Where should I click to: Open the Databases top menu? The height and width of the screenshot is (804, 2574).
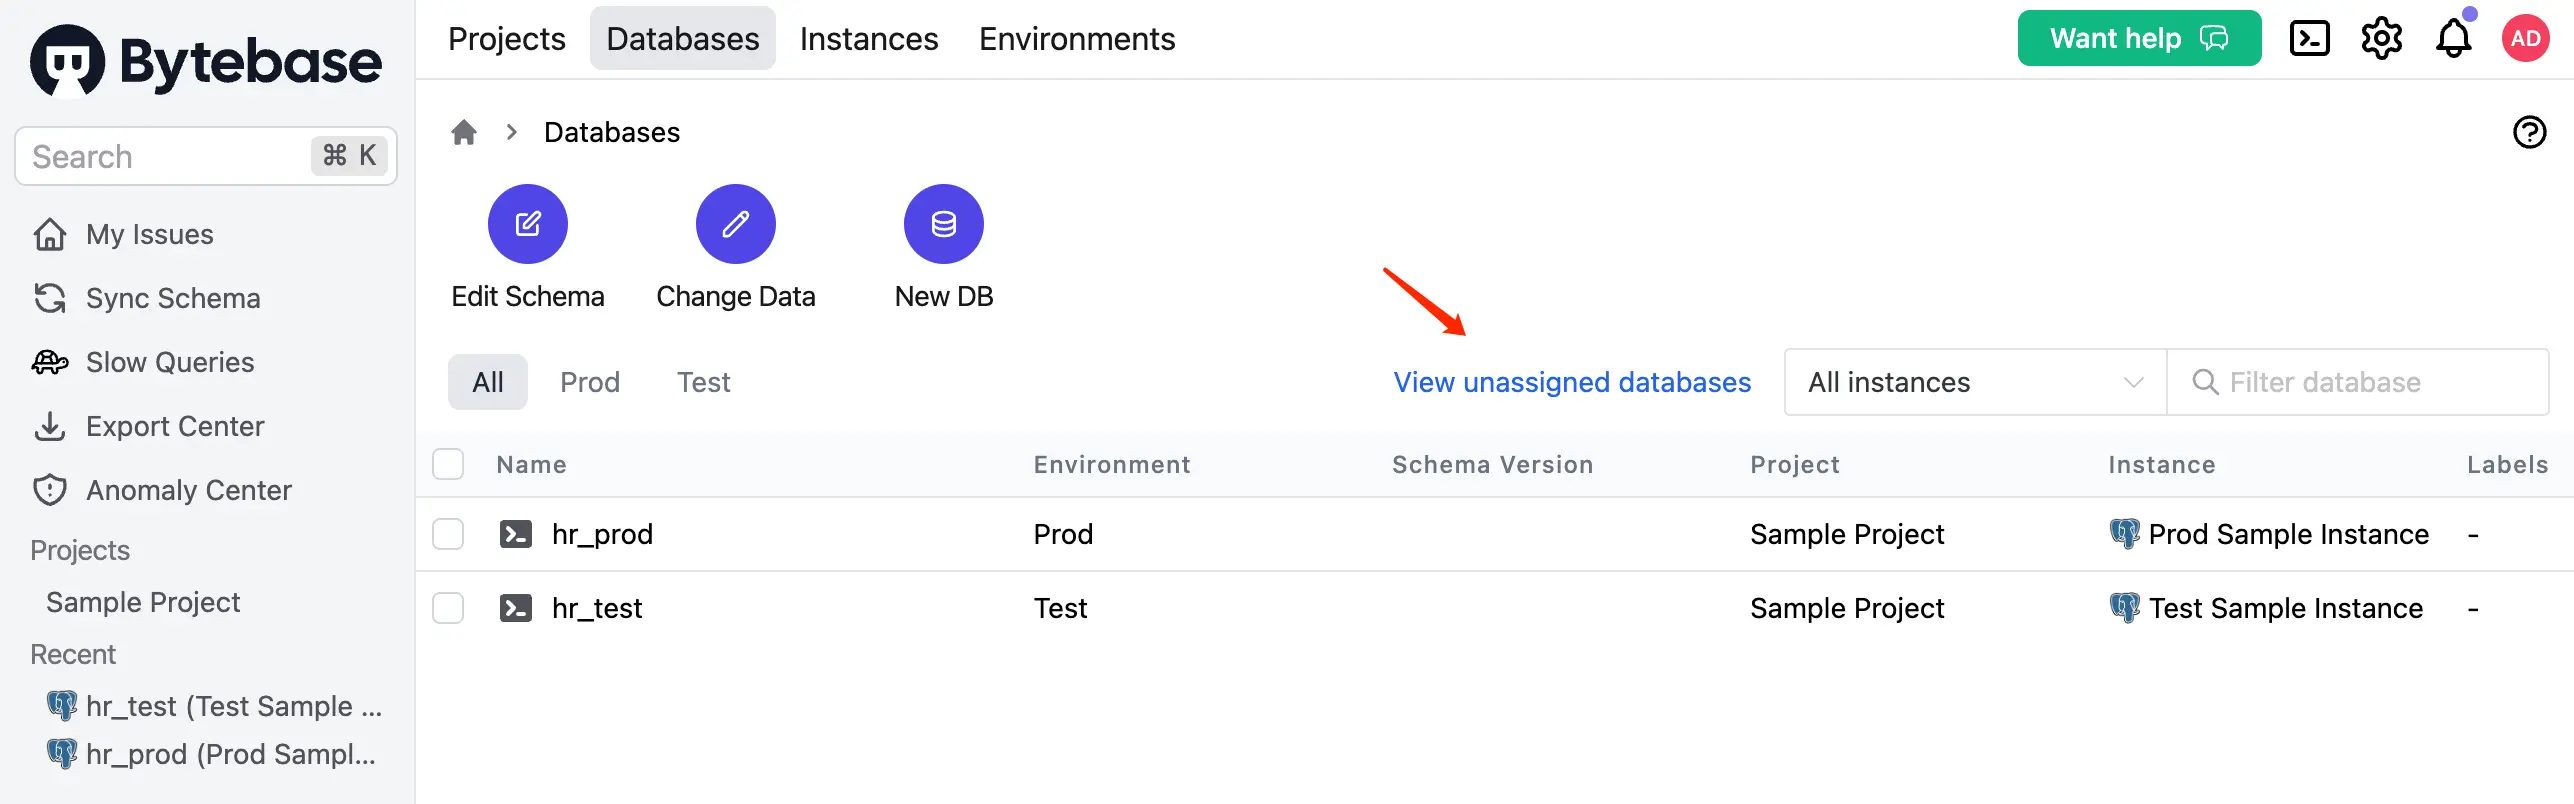(683, 39)
